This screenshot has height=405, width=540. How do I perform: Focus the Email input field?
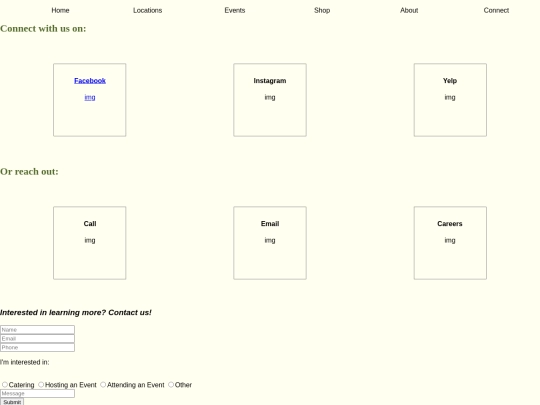[37, 339]
